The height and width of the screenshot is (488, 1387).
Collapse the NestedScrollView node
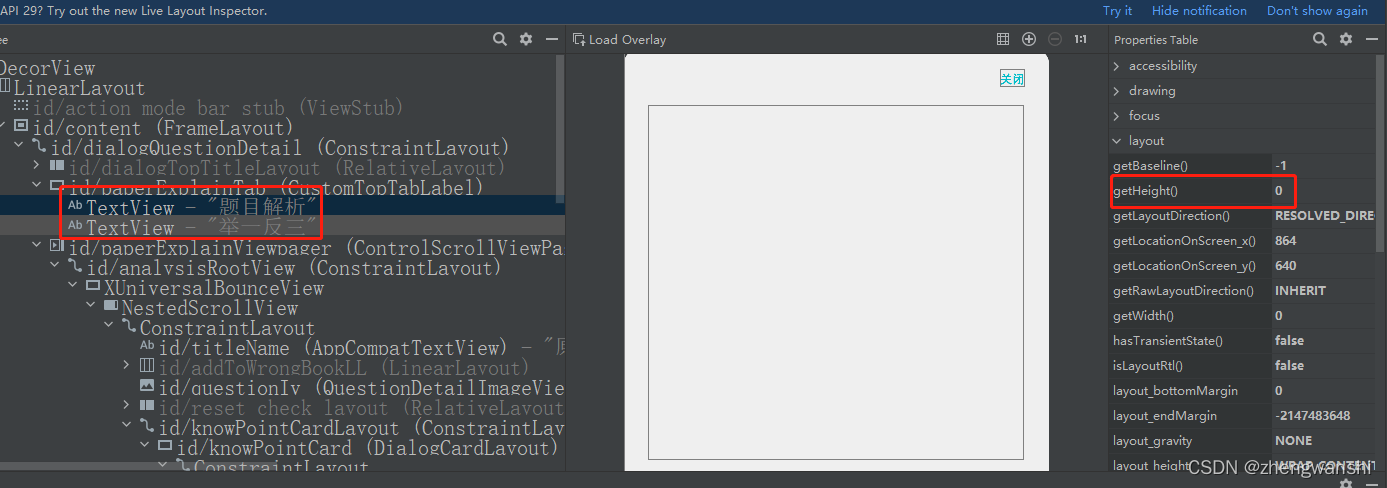point(92,307)
